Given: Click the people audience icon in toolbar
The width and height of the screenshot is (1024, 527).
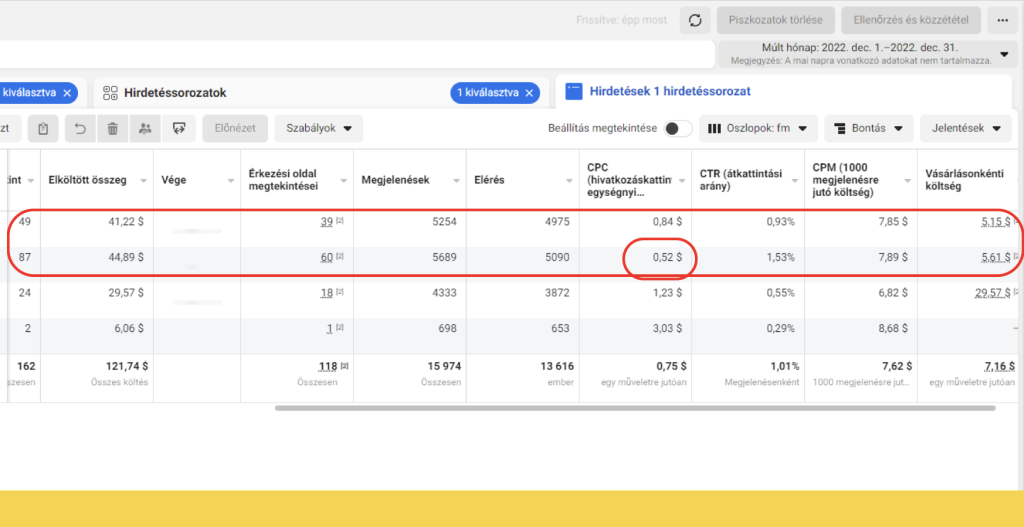Looking at the screenshot, I should [146, 128].
